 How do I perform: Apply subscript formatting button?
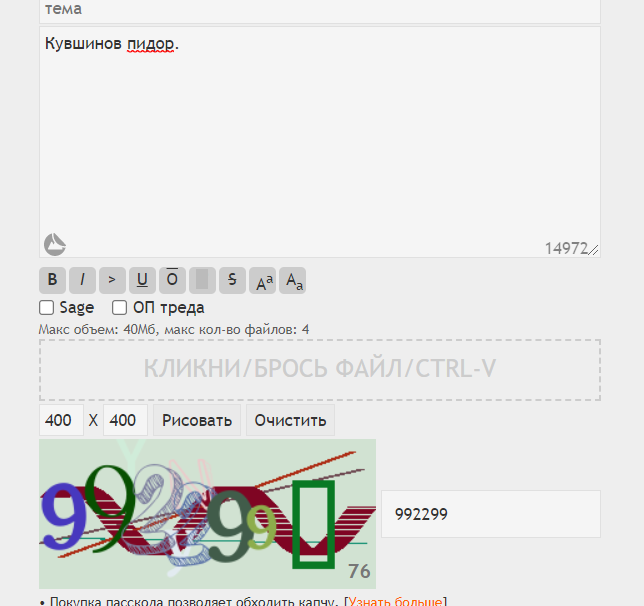[292, 280]
